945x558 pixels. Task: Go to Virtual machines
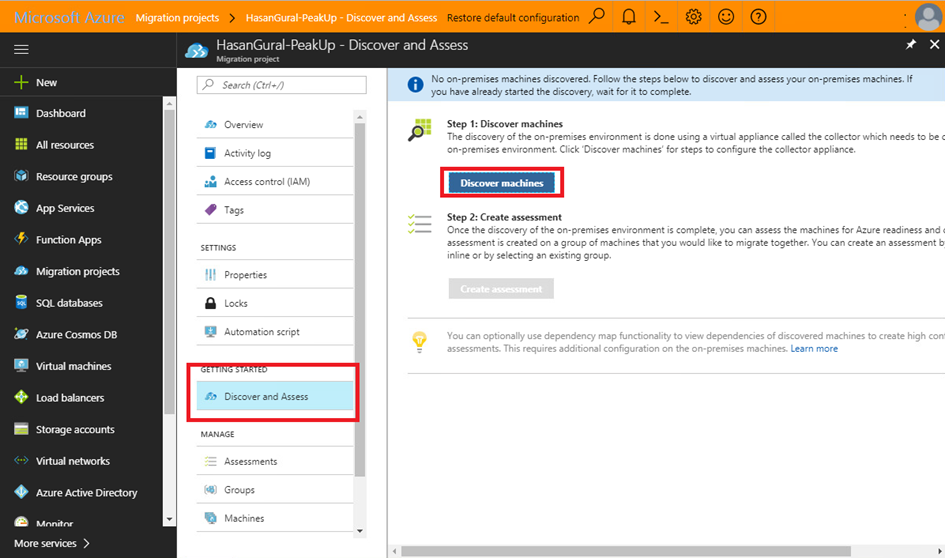coord(73,366)
